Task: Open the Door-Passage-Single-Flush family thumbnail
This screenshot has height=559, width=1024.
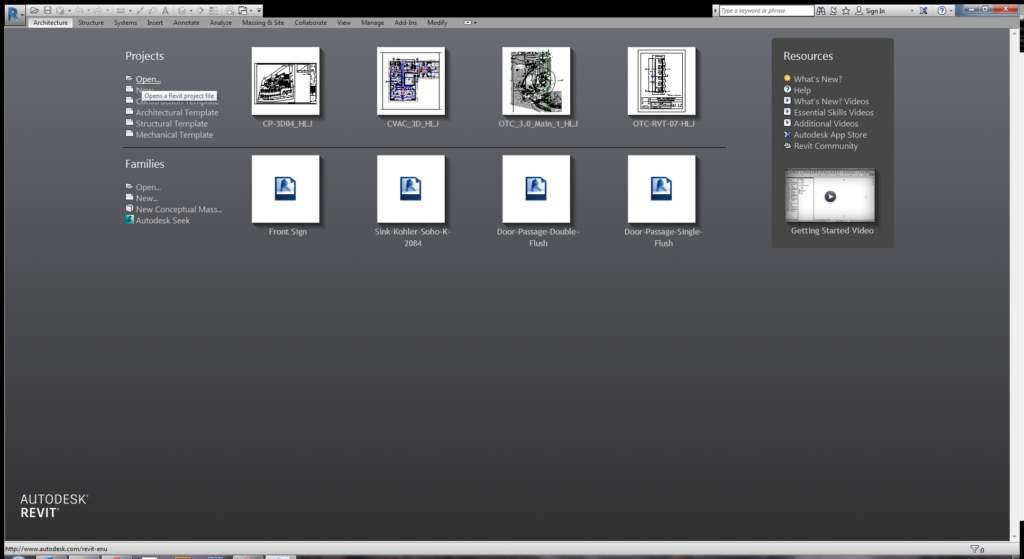Action: tap(662, 189)
